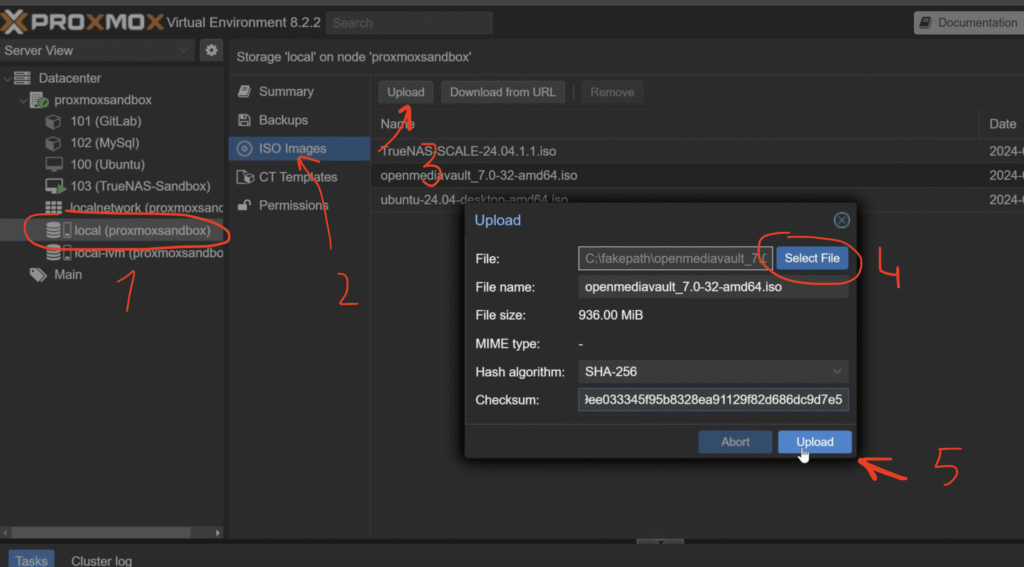Select 100 (Ubuntu) in the tree
This screenshot has height=567, width=1024.
(108, 165)
